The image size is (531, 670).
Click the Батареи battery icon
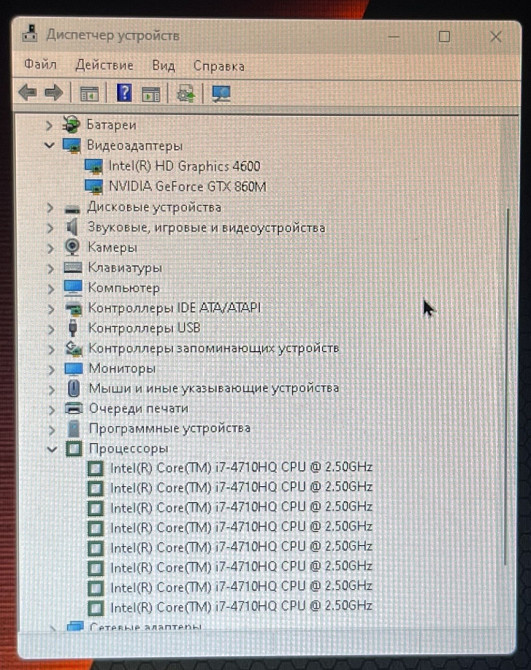coord(71,124)
